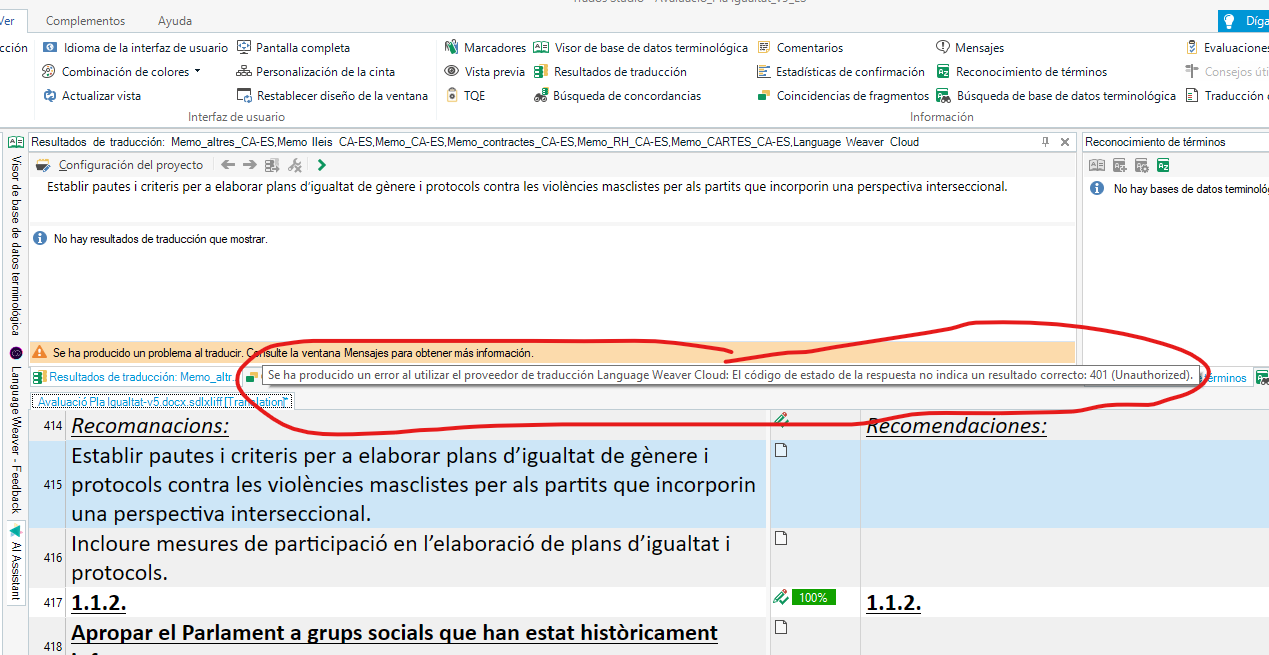Pin the Resultados de traducción panel
The image size is (1269, 655).
click(x=1046, y=142)
